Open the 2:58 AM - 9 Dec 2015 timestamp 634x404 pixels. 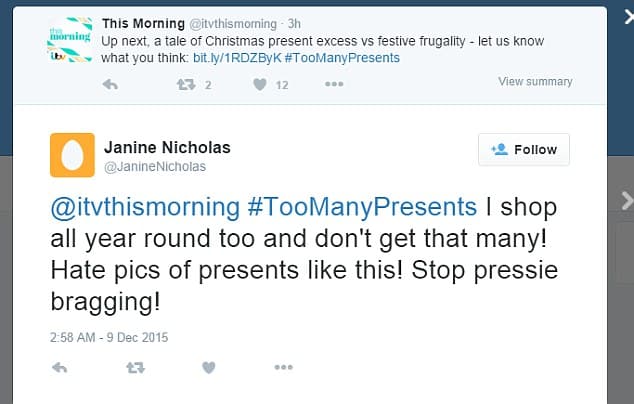point(109,337)
